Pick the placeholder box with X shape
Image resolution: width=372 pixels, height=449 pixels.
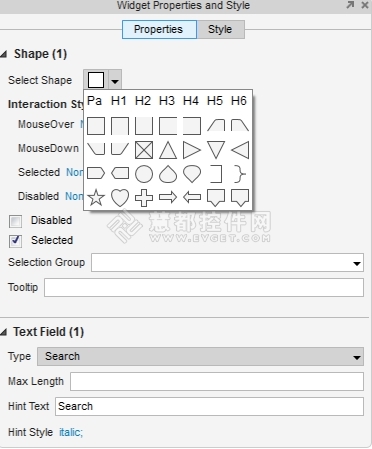coord(144,150)
